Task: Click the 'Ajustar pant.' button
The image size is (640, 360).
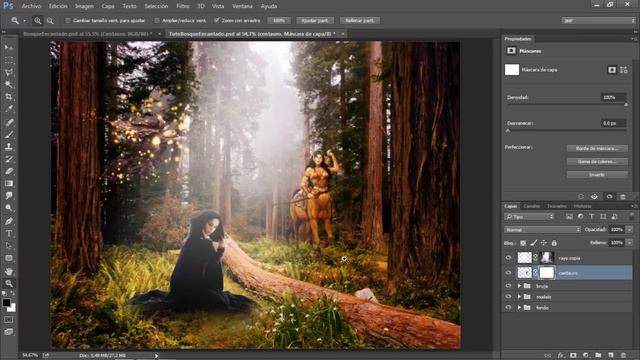Action: pyautogui.click(x=315, y=20)
